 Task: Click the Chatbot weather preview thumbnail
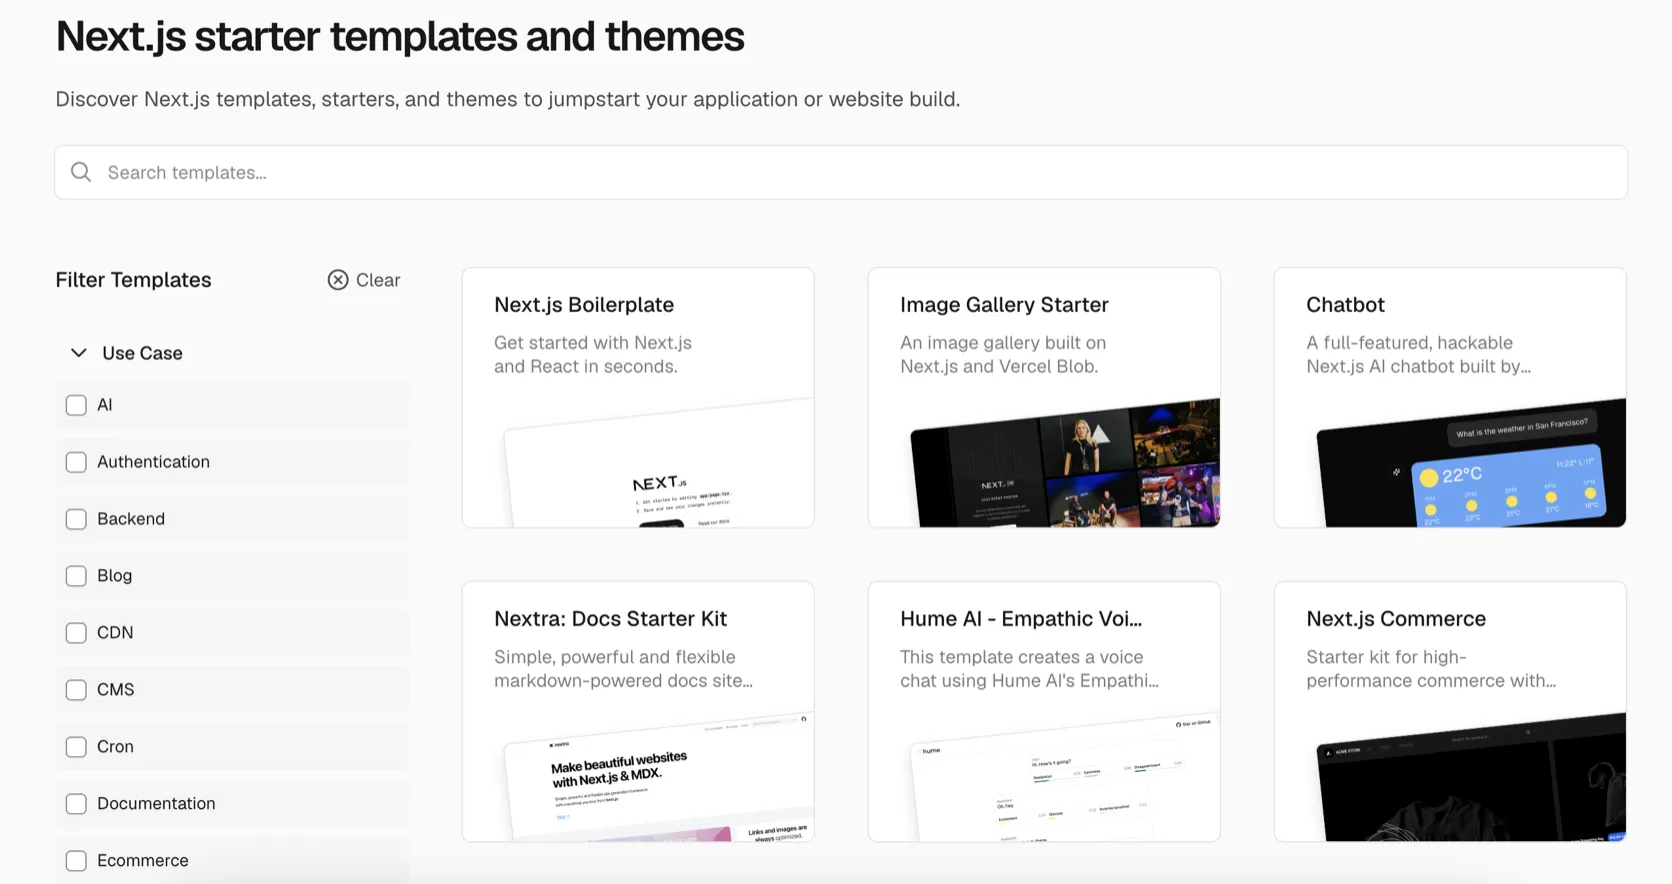click(x=1471, y=463)
